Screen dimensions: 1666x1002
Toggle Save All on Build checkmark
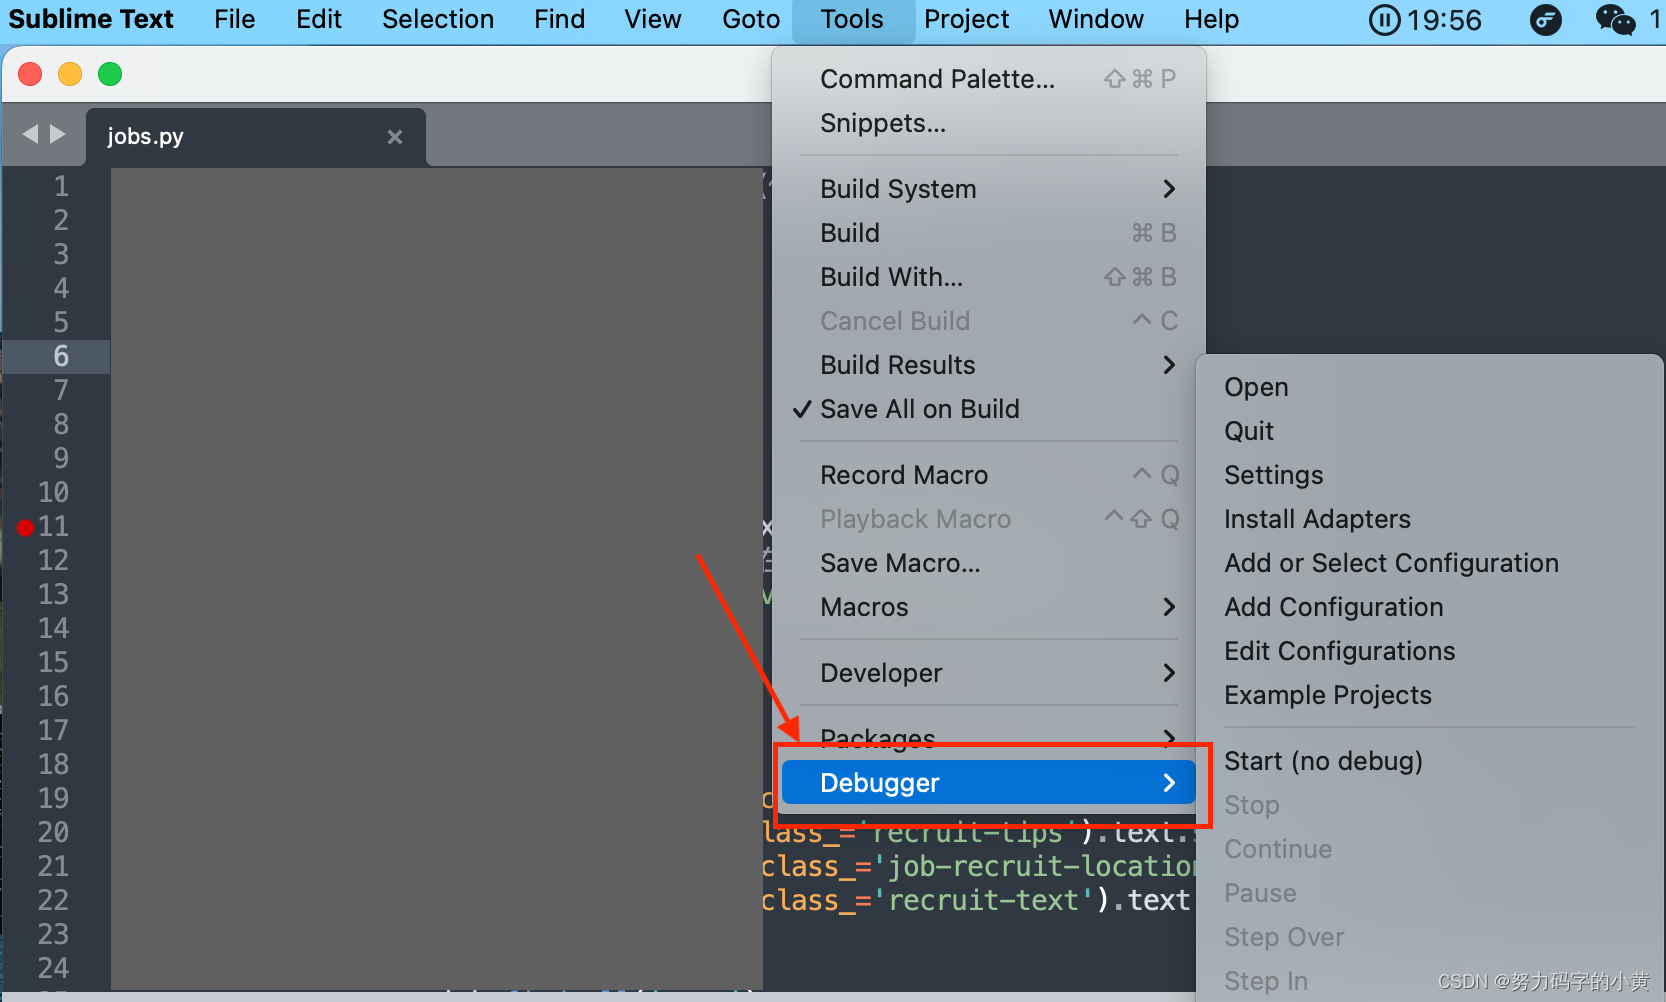click(x=989, y=409)
